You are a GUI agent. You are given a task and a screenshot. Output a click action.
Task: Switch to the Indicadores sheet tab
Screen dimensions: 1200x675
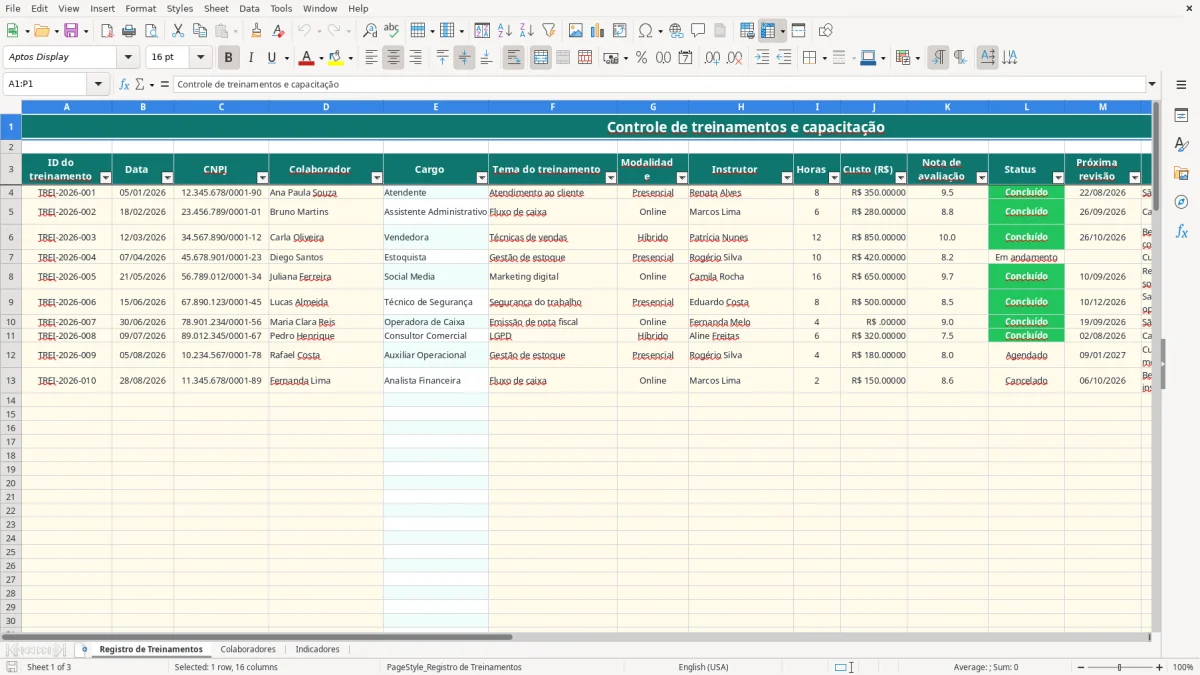pyautogui.click(x=317, y=650)
